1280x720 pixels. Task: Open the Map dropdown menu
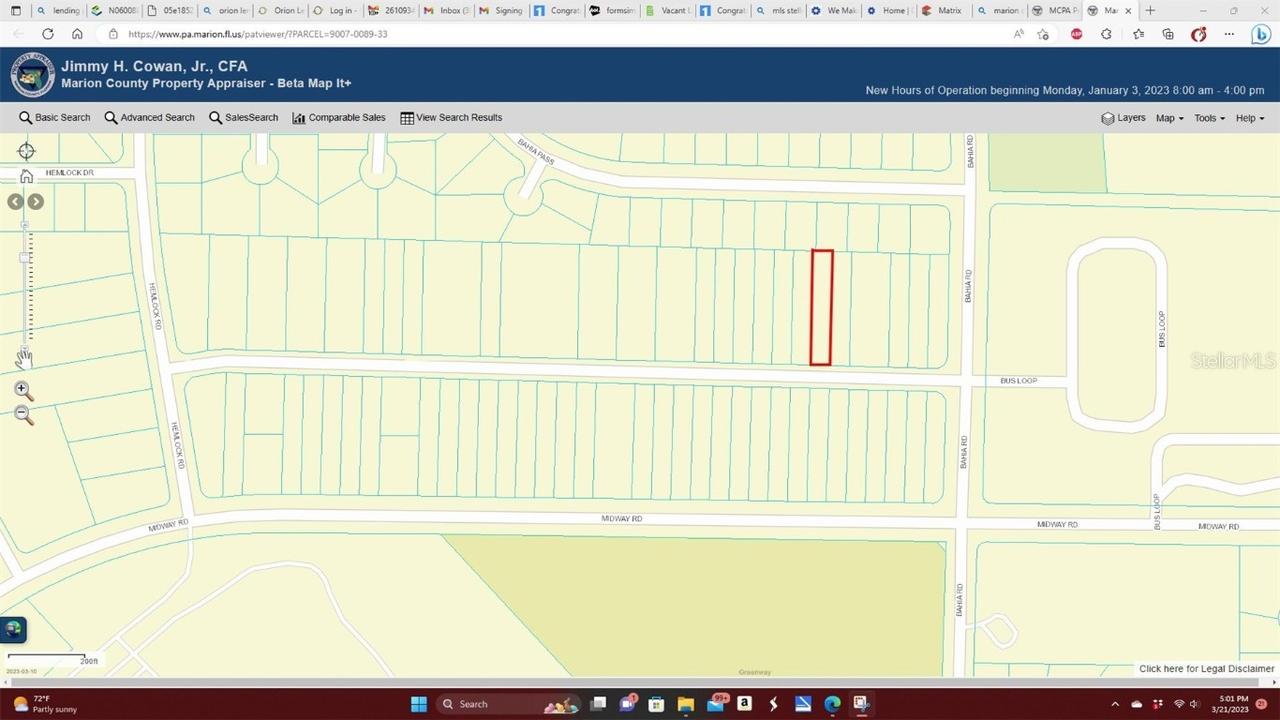[x=1167, y=117]
